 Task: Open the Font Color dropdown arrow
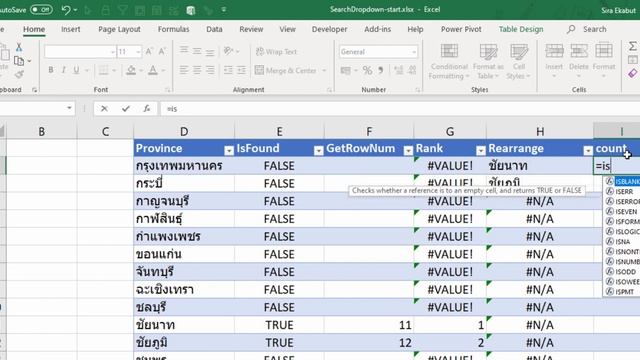(163, 71)
